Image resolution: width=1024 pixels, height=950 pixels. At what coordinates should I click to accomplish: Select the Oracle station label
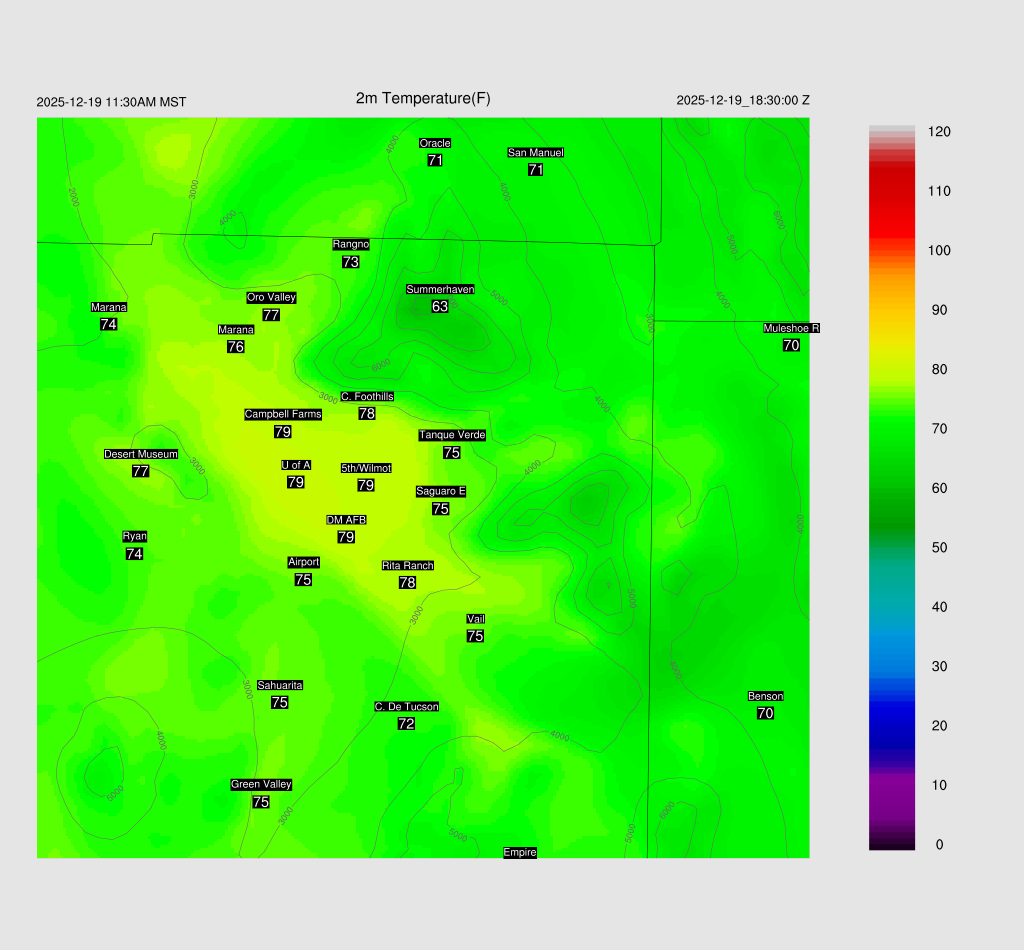pos(435,143)
